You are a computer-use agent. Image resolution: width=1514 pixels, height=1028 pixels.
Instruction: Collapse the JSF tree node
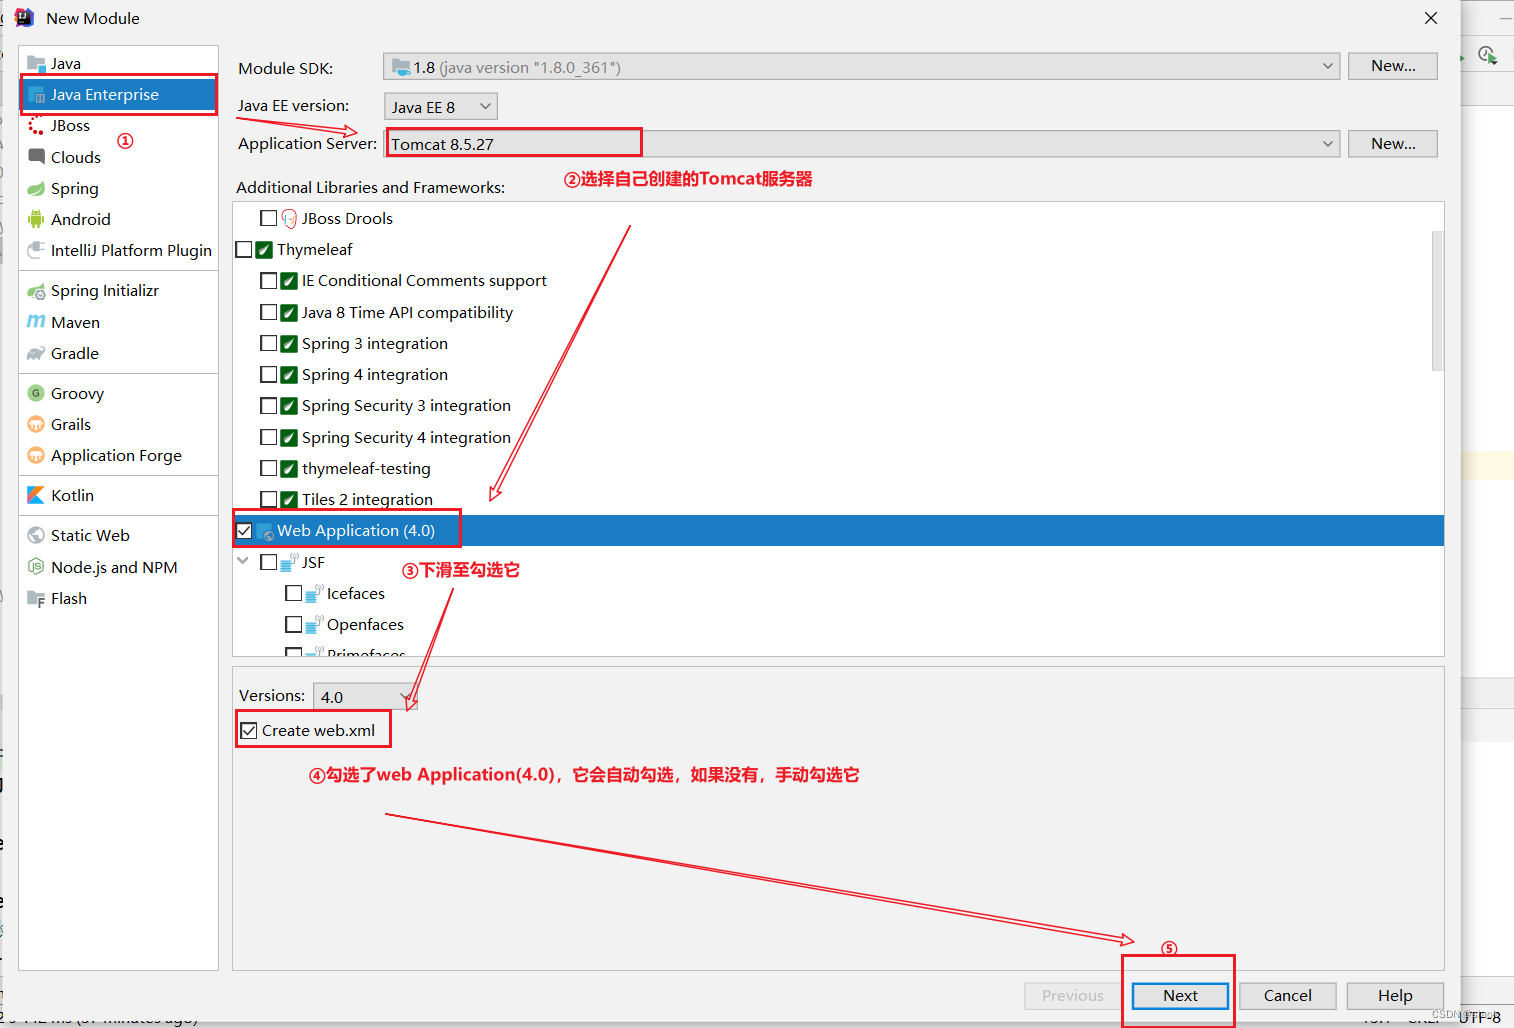243,561
